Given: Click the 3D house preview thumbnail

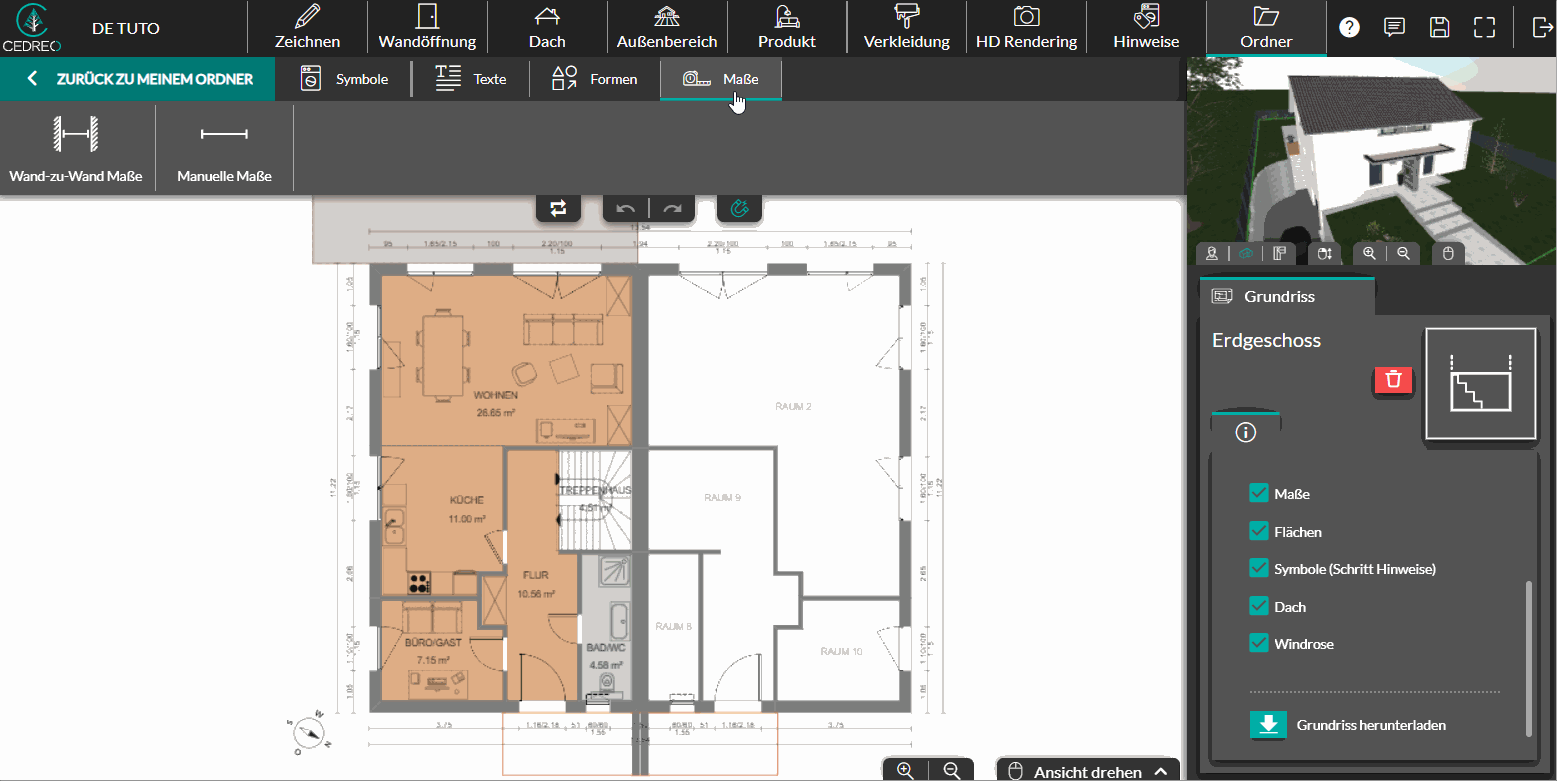Looking at the screenshot, I should coord(1370,150).
